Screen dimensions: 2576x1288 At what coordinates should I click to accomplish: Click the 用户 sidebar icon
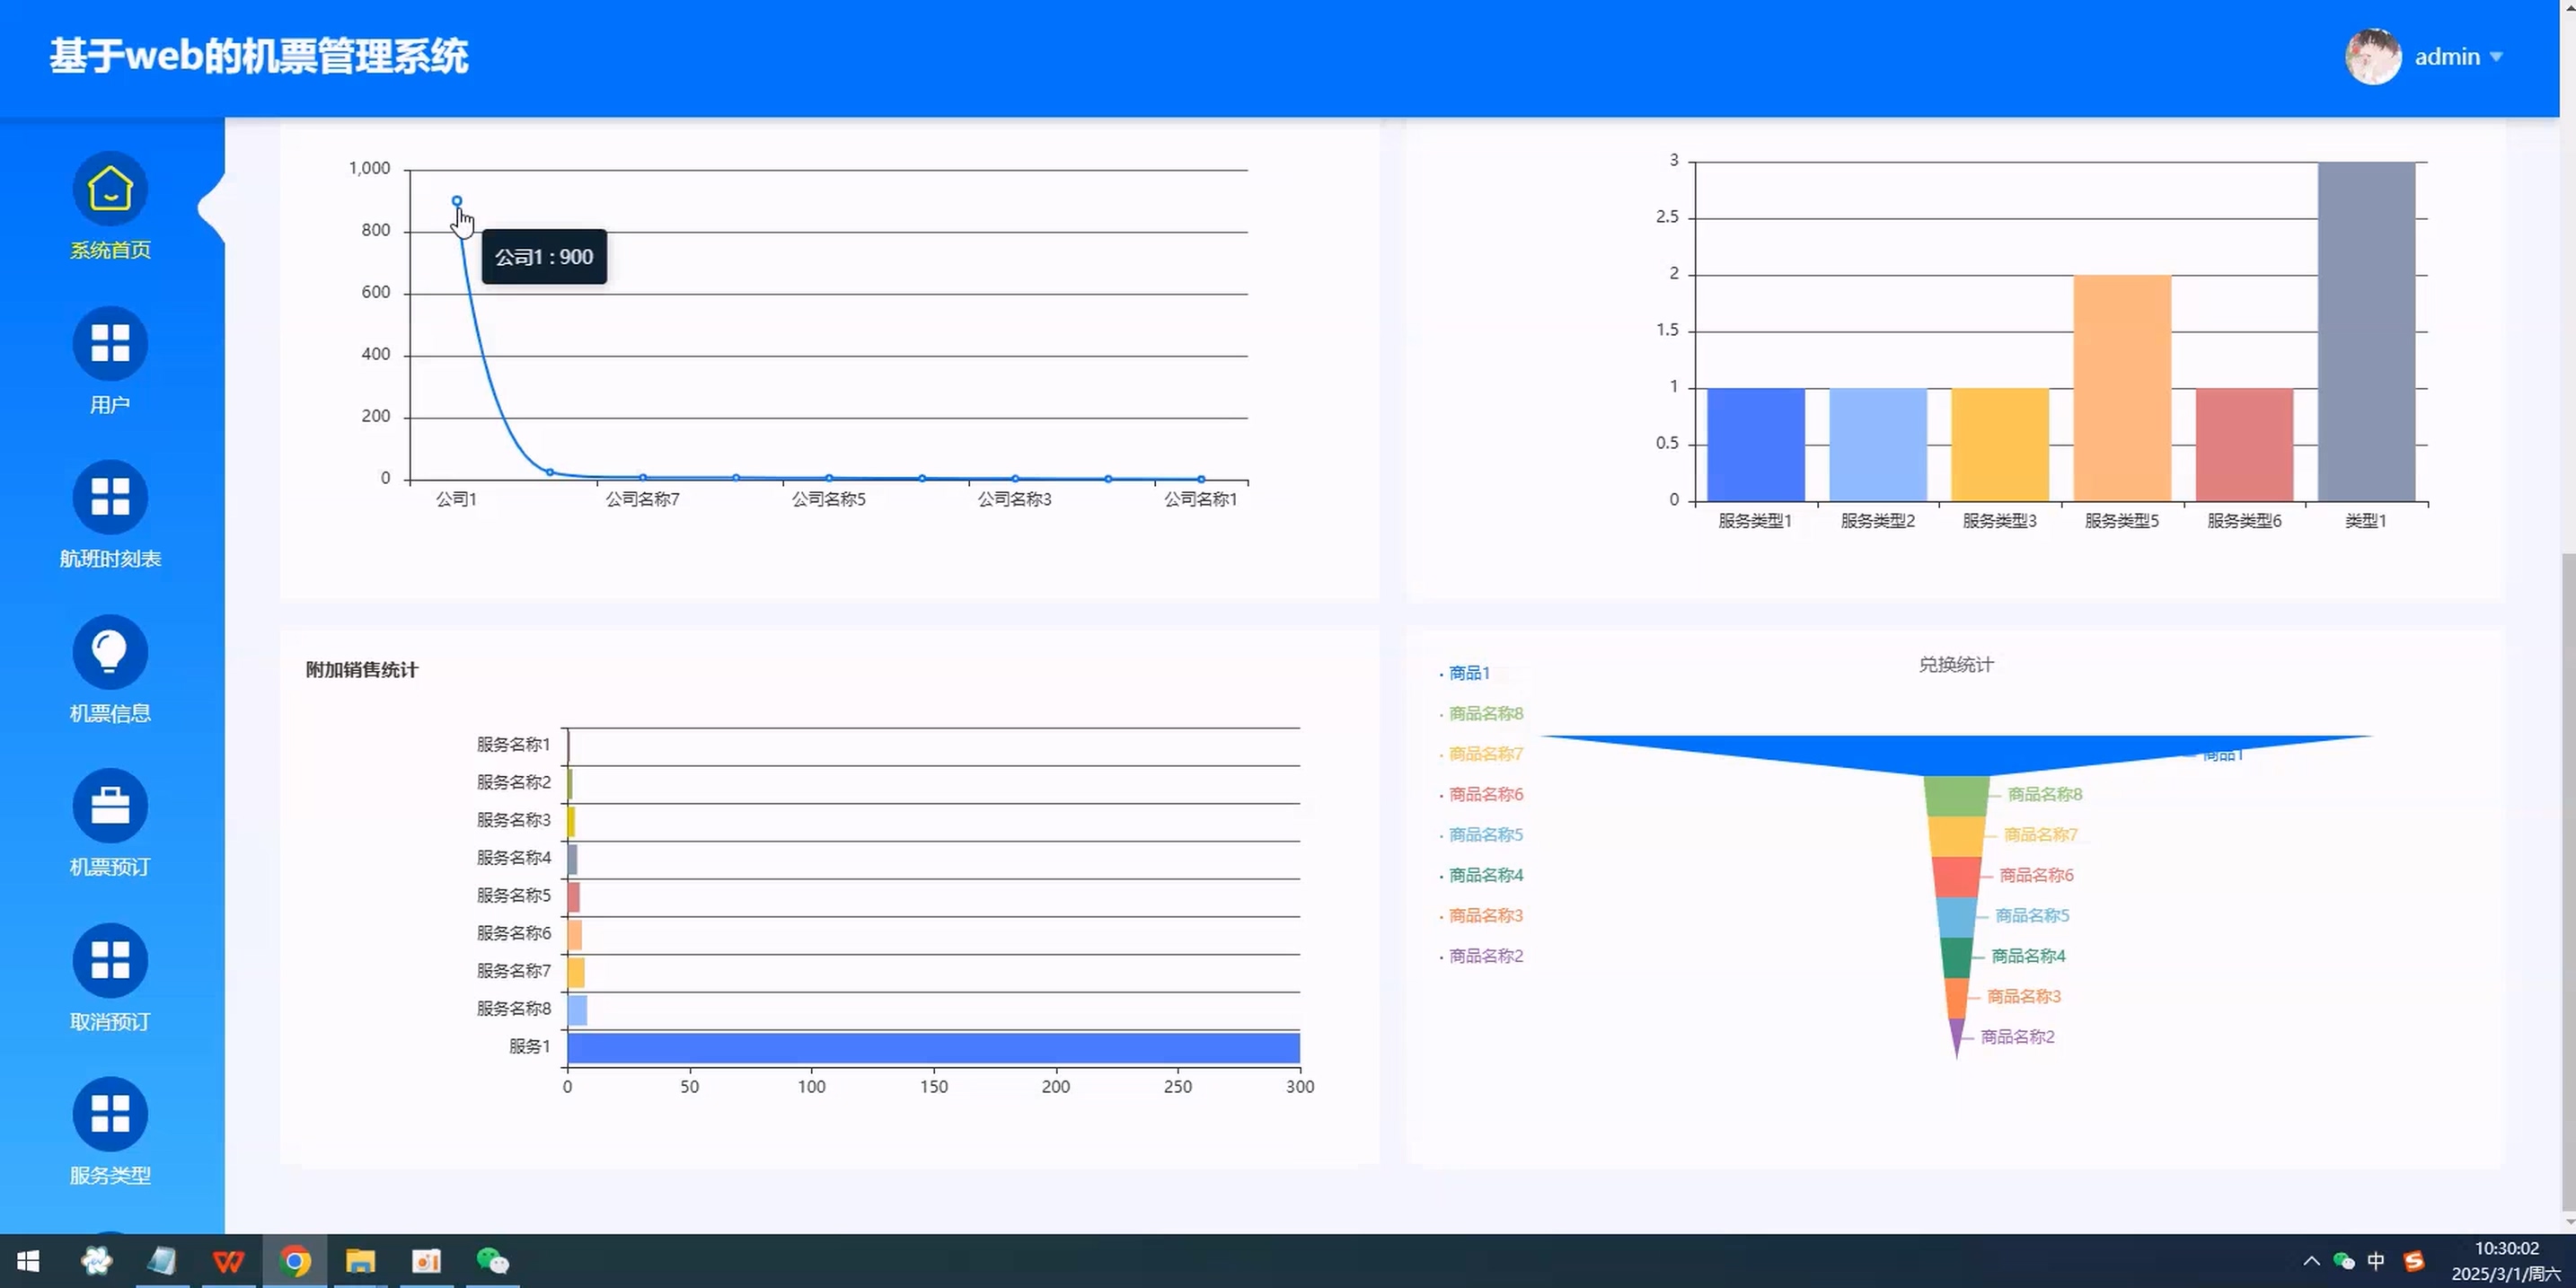coord(110,343)
